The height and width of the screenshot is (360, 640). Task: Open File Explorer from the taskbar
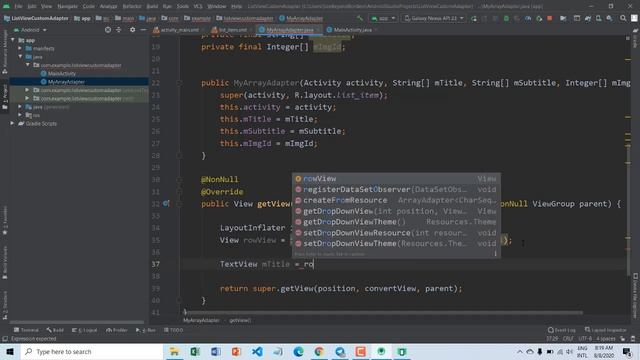[174, 351]
